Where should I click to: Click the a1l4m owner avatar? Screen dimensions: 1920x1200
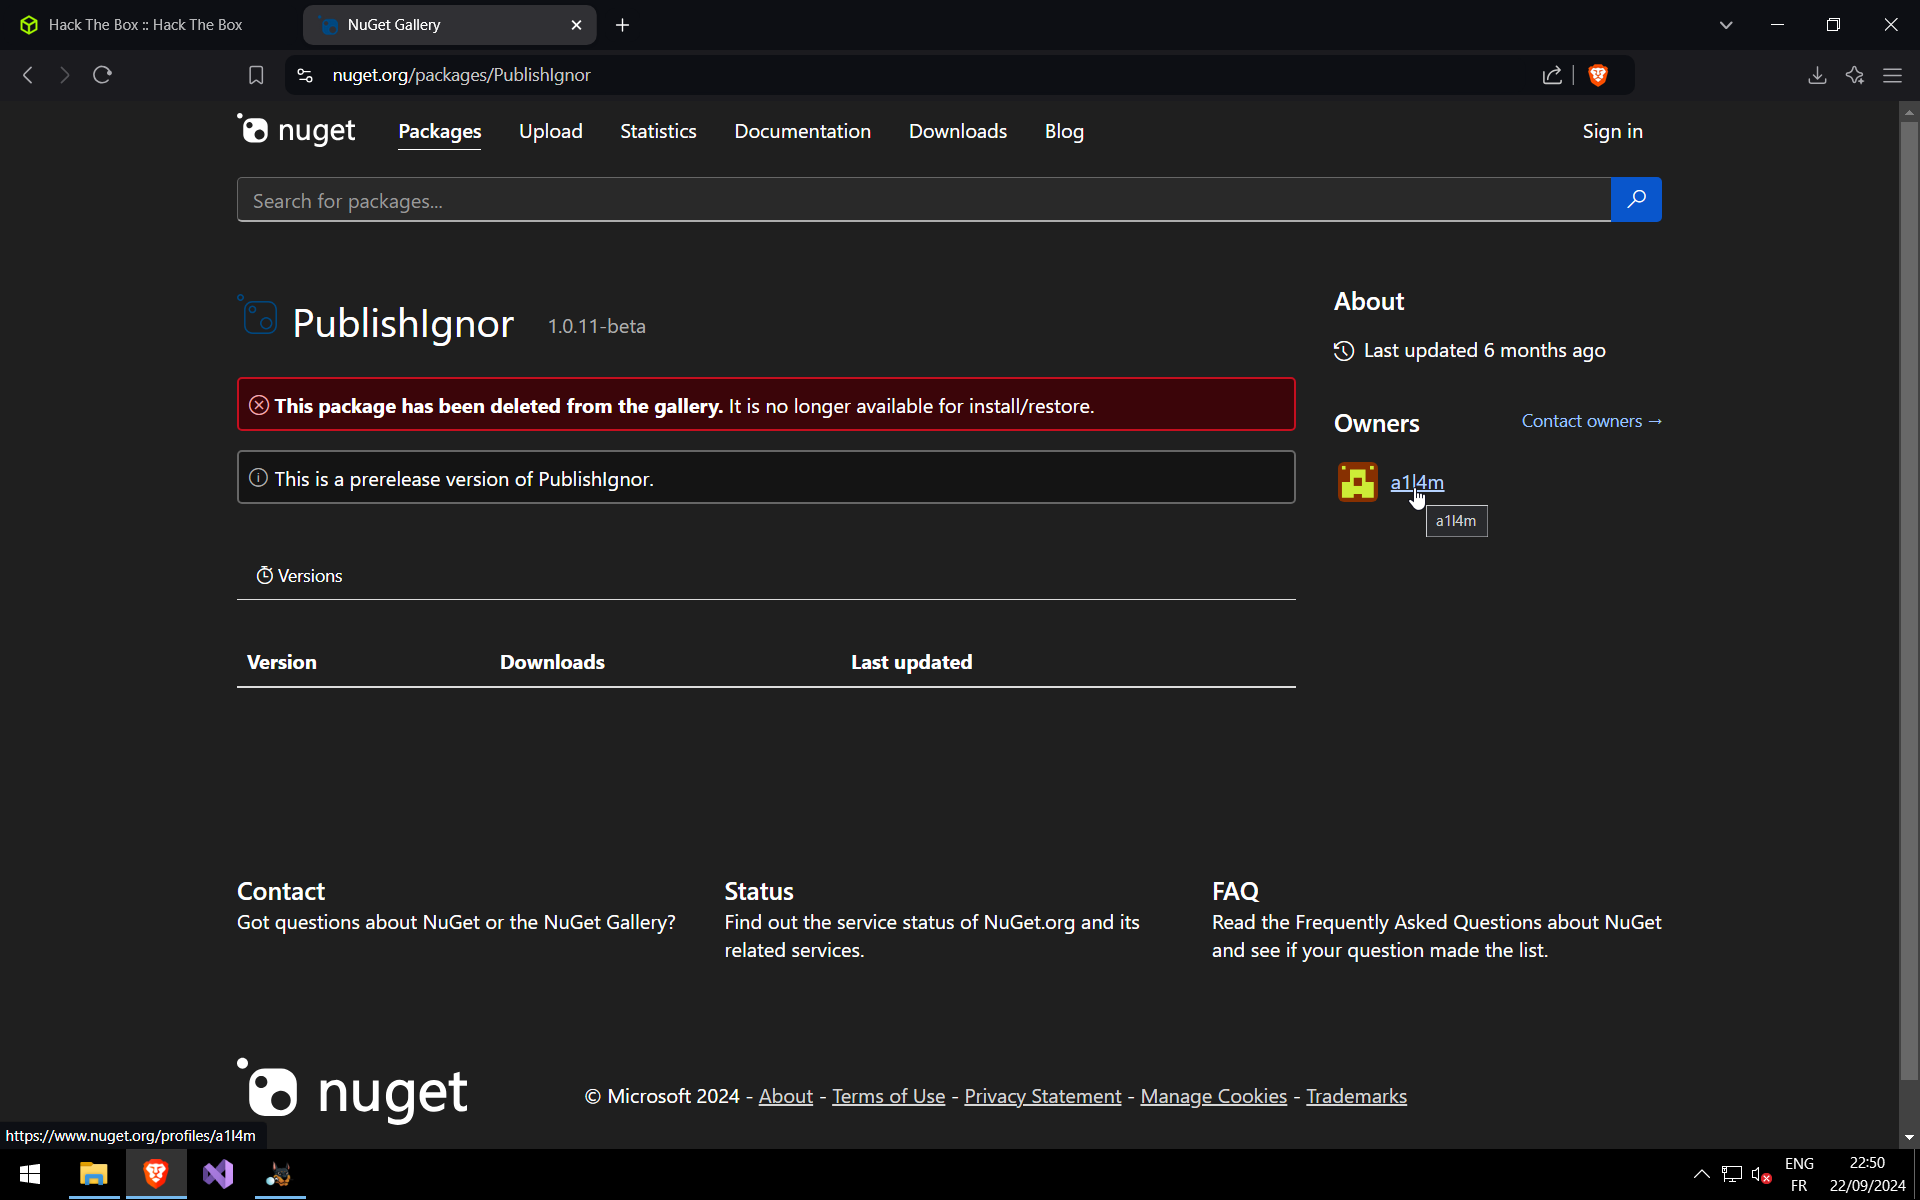(x=1357, y=482)
